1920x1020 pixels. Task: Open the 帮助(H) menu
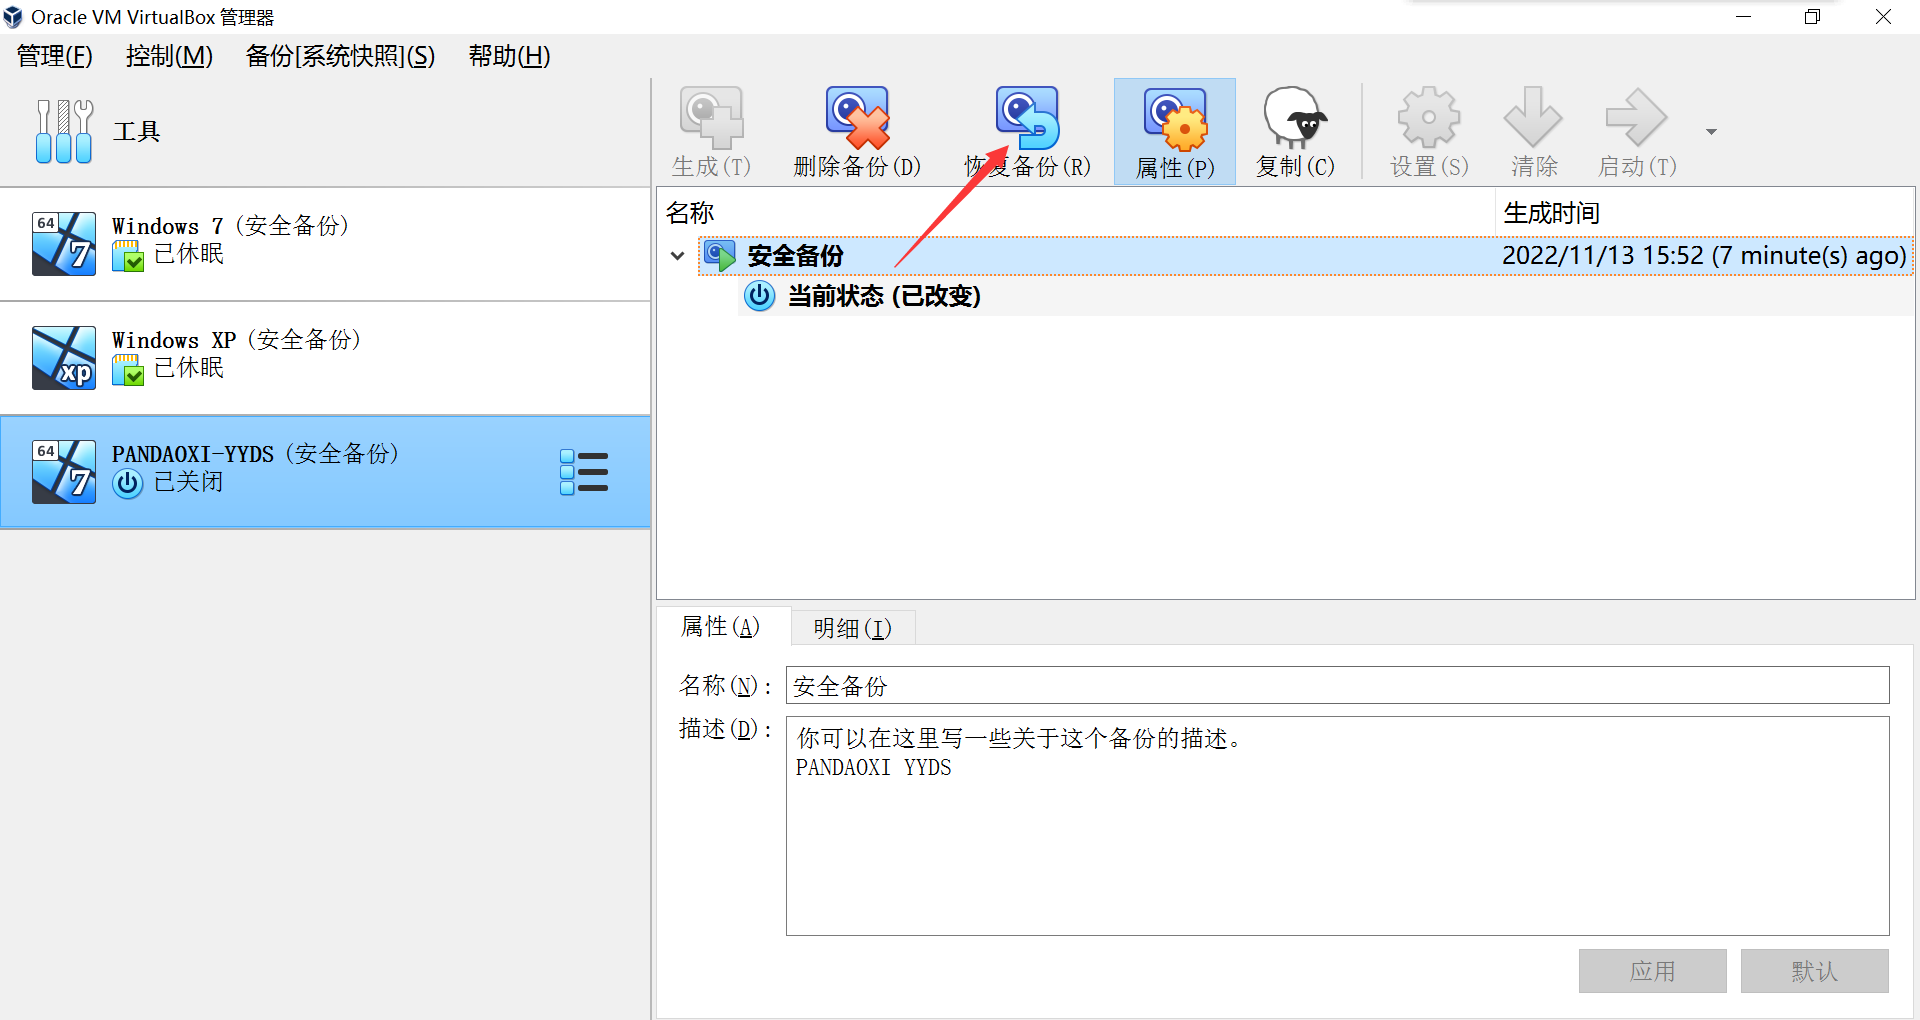point(510,56)
